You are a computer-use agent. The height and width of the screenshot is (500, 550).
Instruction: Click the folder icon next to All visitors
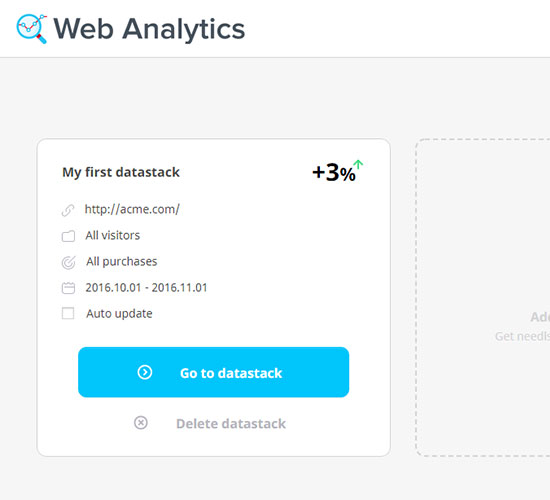pyautogui.click(x=68, y=236)
